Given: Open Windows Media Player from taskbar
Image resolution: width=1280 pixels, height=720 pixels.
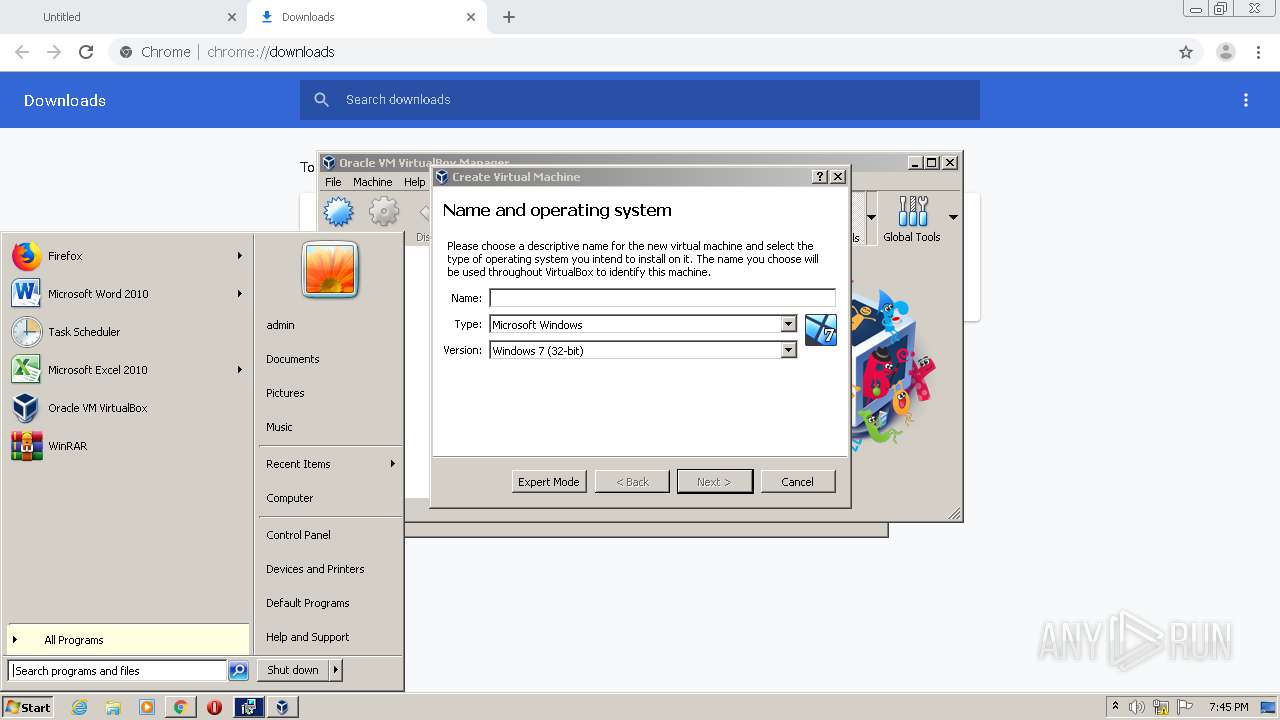Looking at the screenshot, I should [147, 707].
